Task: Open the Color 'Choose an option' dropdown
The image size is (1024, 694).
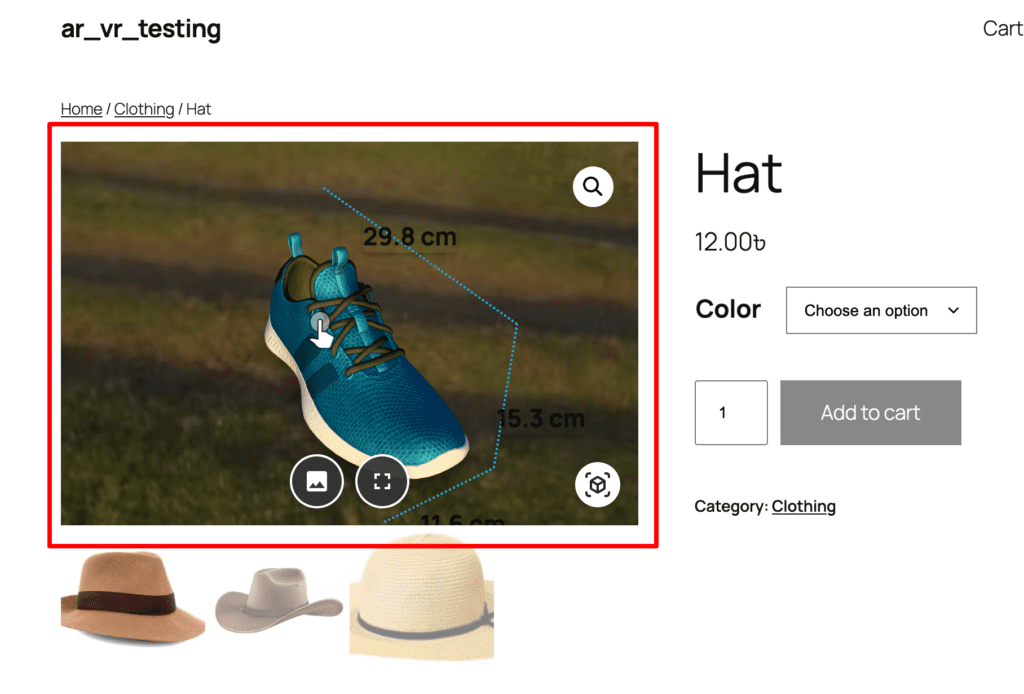Action: point(880,311)
